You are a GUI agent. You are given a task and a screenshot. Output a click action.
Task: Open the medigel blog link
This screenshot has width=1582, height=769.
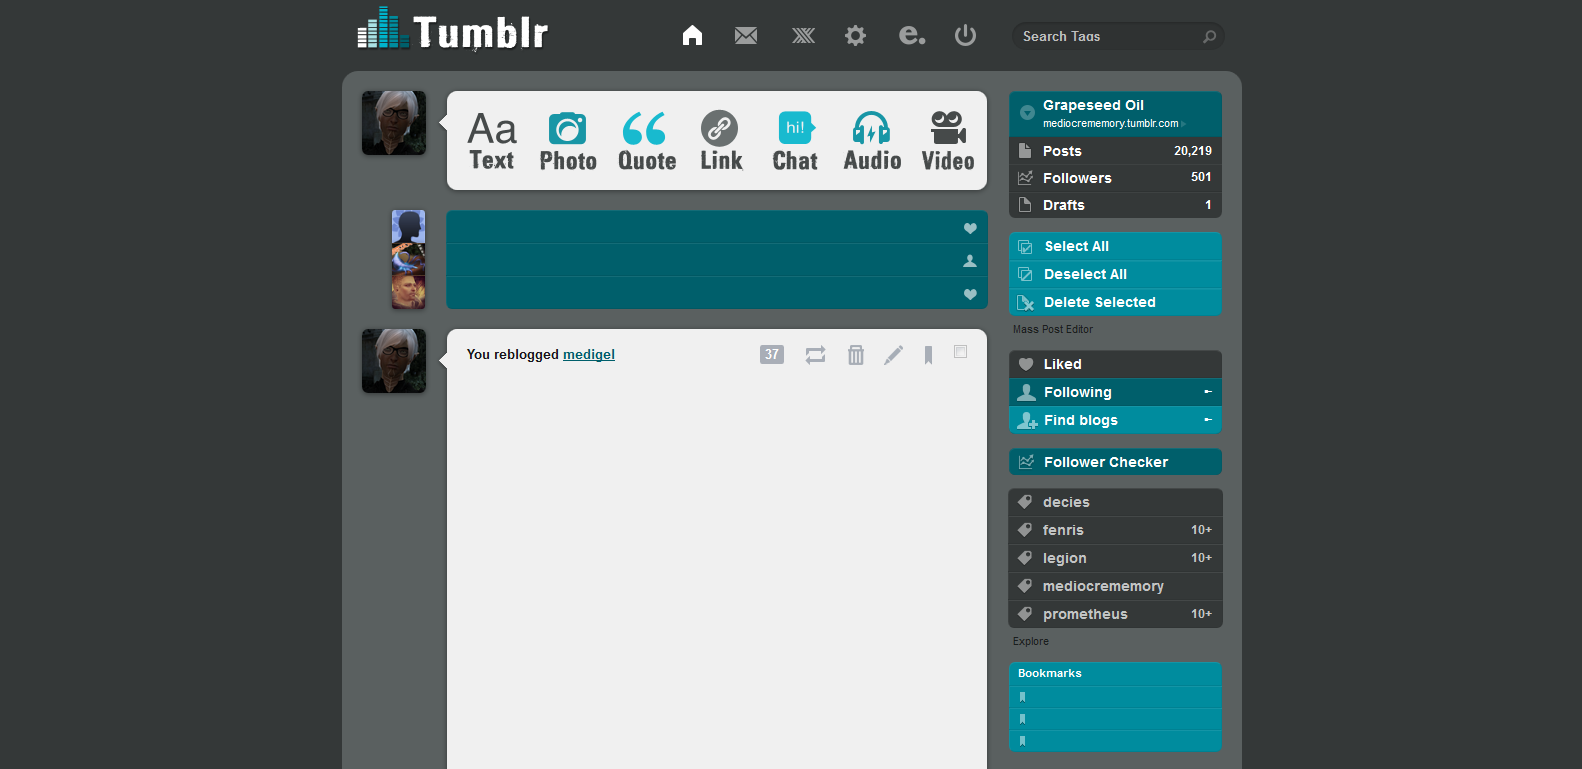click(589, 354)
